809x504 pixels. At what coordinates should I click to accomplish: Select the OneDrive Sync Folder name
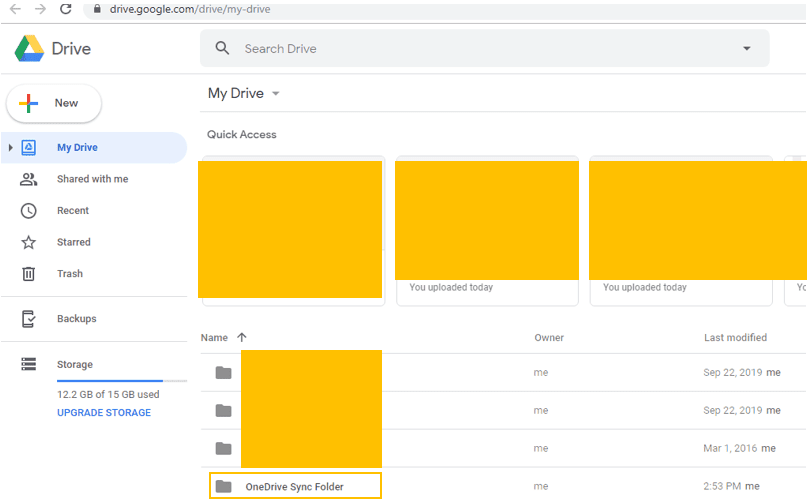pyautogui.click(x=295, y=487)
